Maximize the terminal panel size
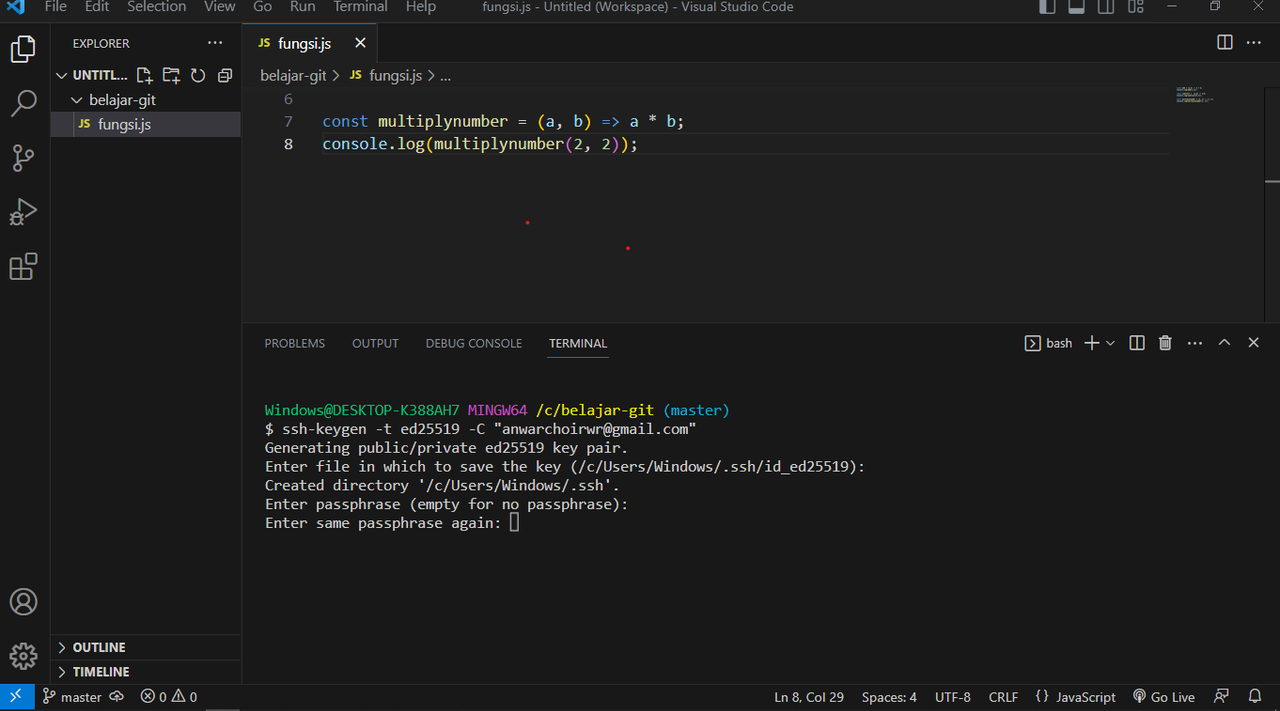The image size is (1280, 711). click(x=1224, y=343)
